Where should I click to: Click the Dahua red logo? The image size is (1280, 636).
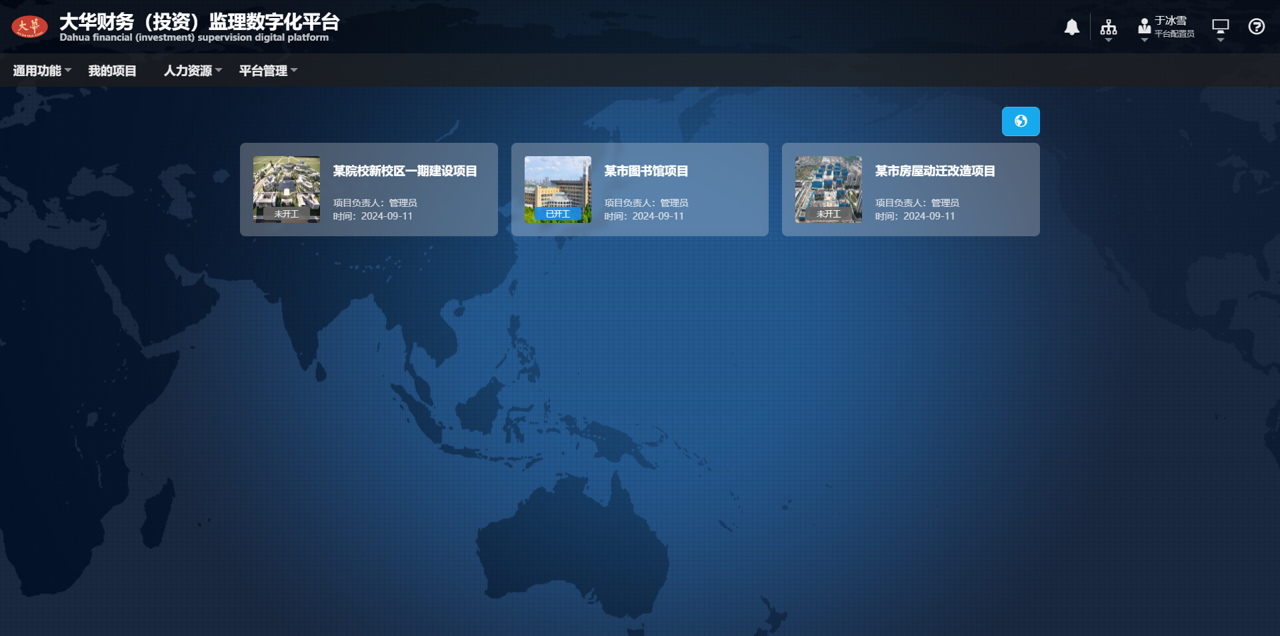[29, 27]
